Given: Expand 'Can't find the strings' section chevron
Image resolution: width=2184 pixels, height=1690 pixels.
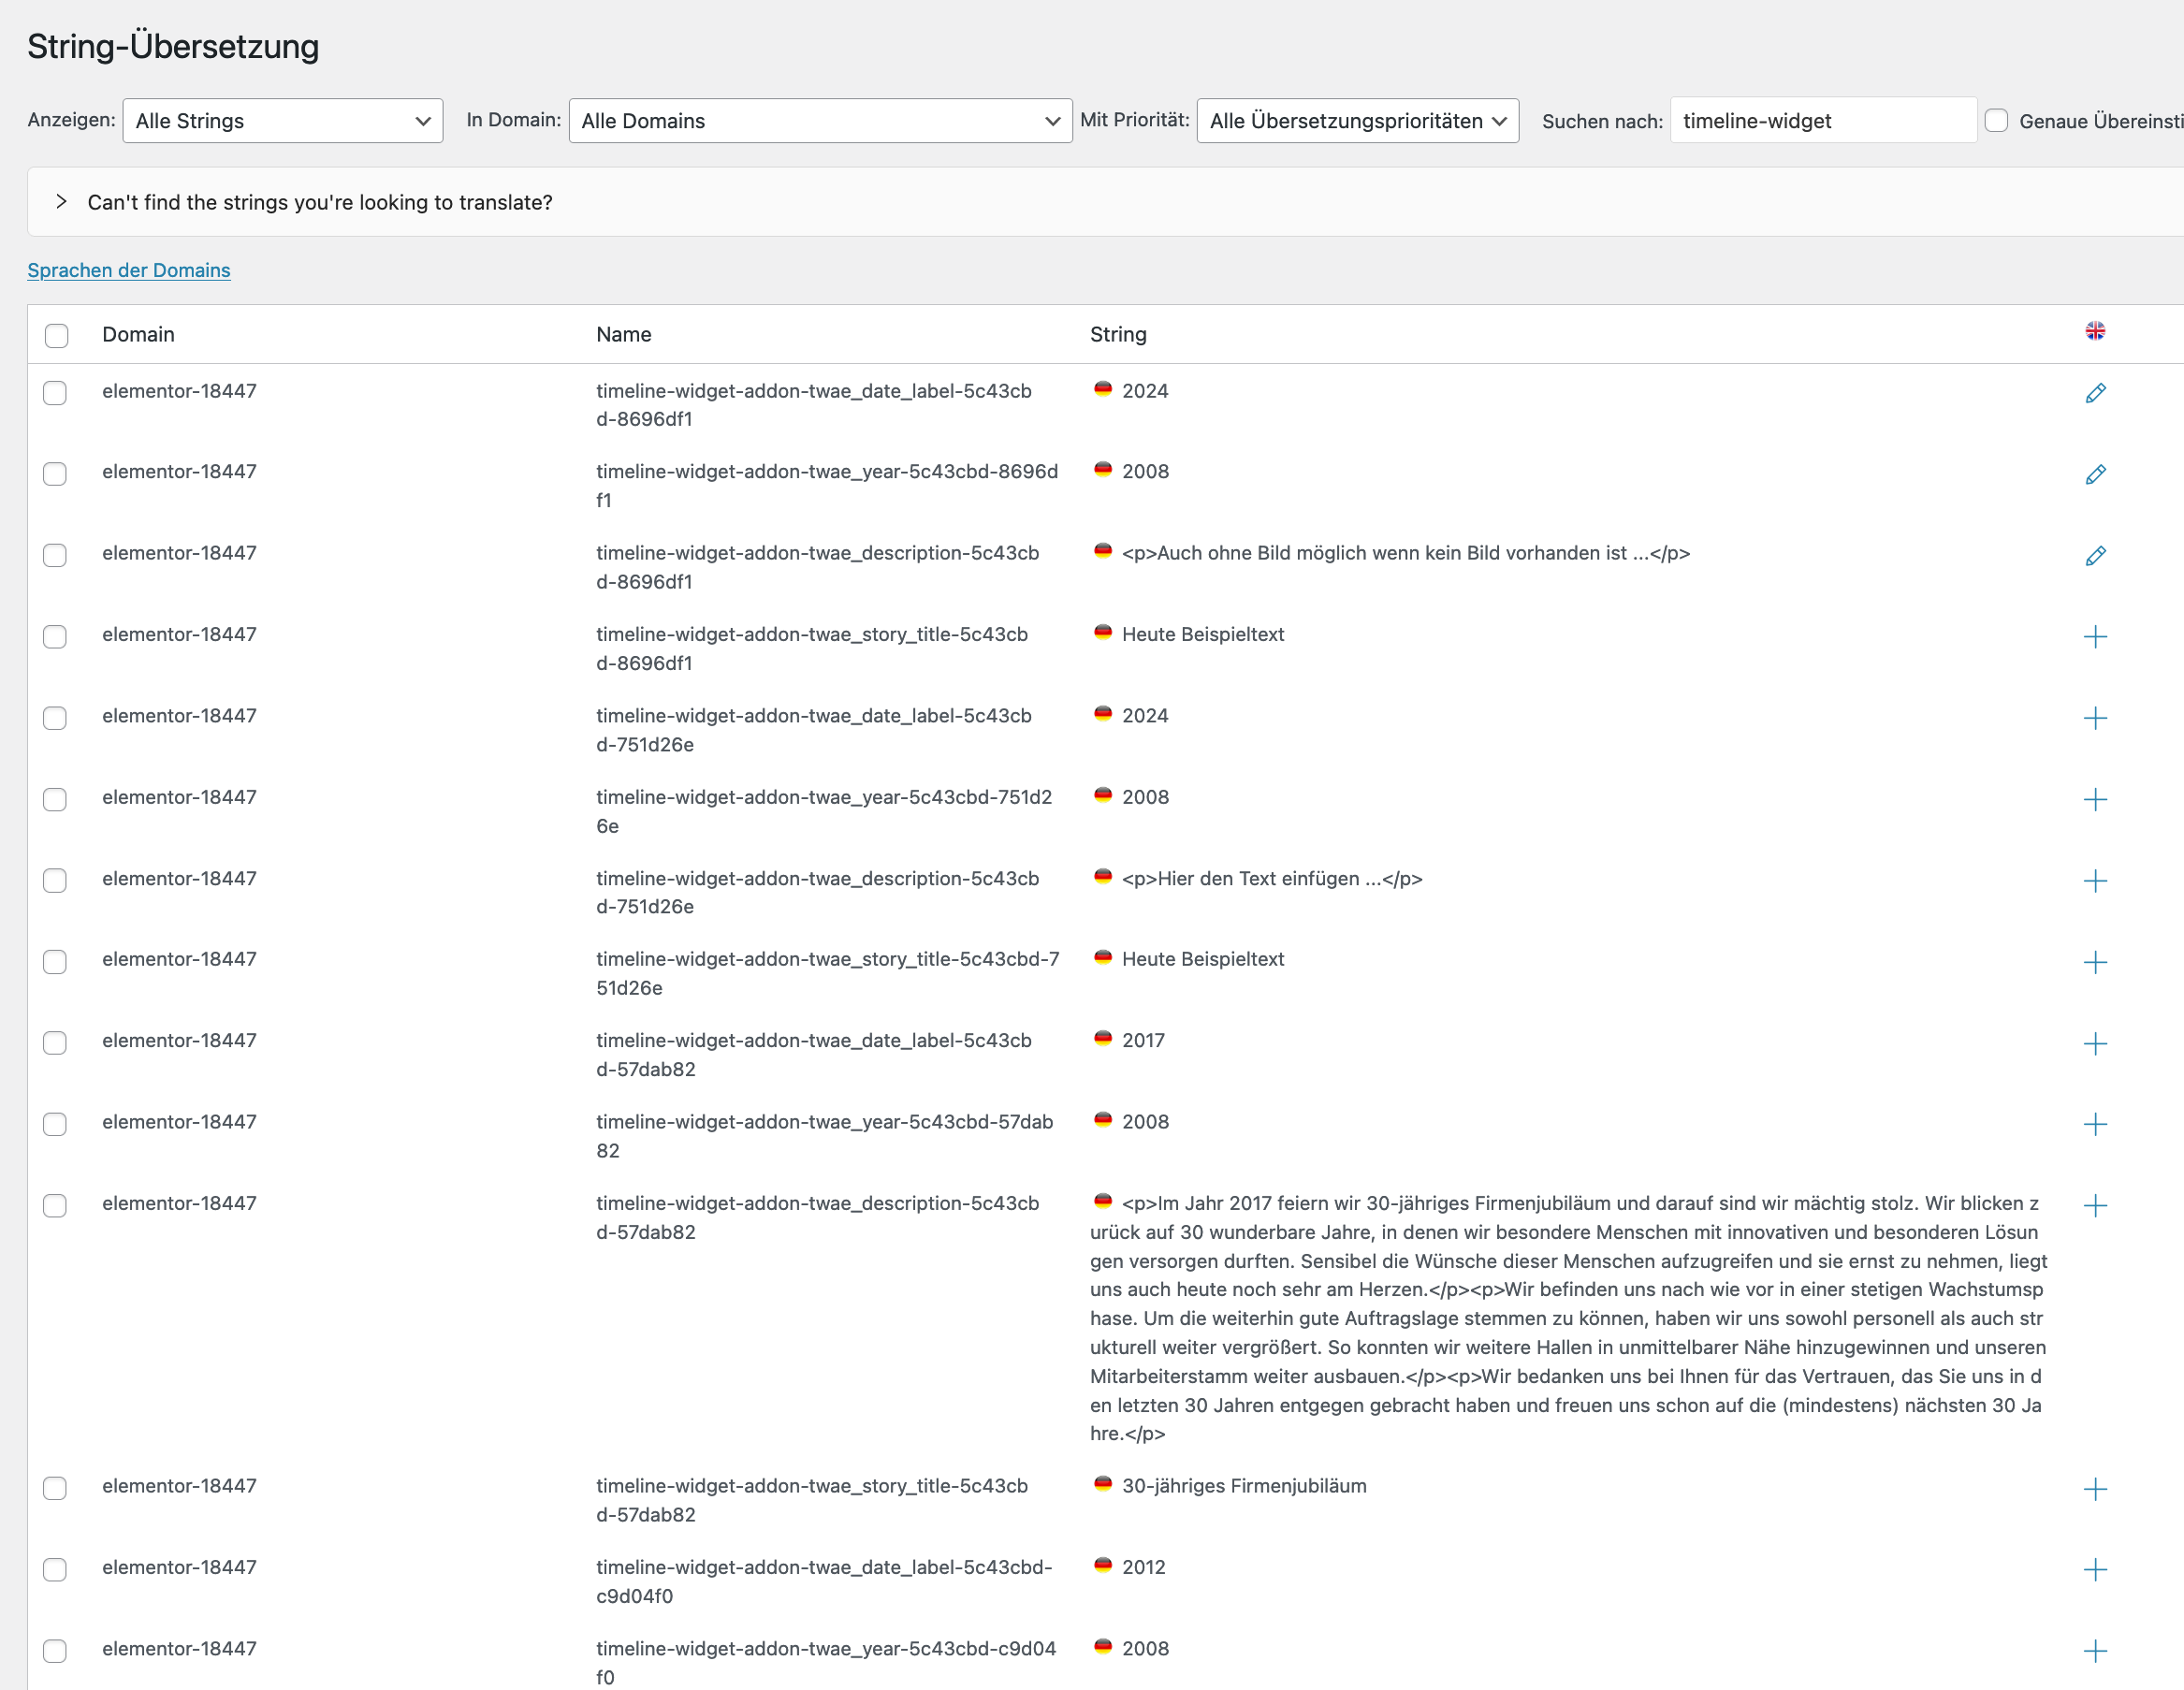Looking at the screenshot, I should tap(61, 202).
